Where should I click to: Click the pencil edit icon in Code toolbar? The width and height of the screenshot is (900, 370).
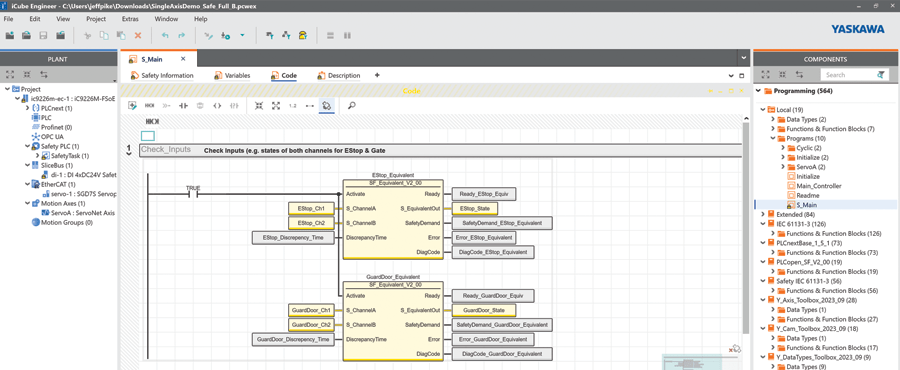pyautogui.click(x=133, y=106)
